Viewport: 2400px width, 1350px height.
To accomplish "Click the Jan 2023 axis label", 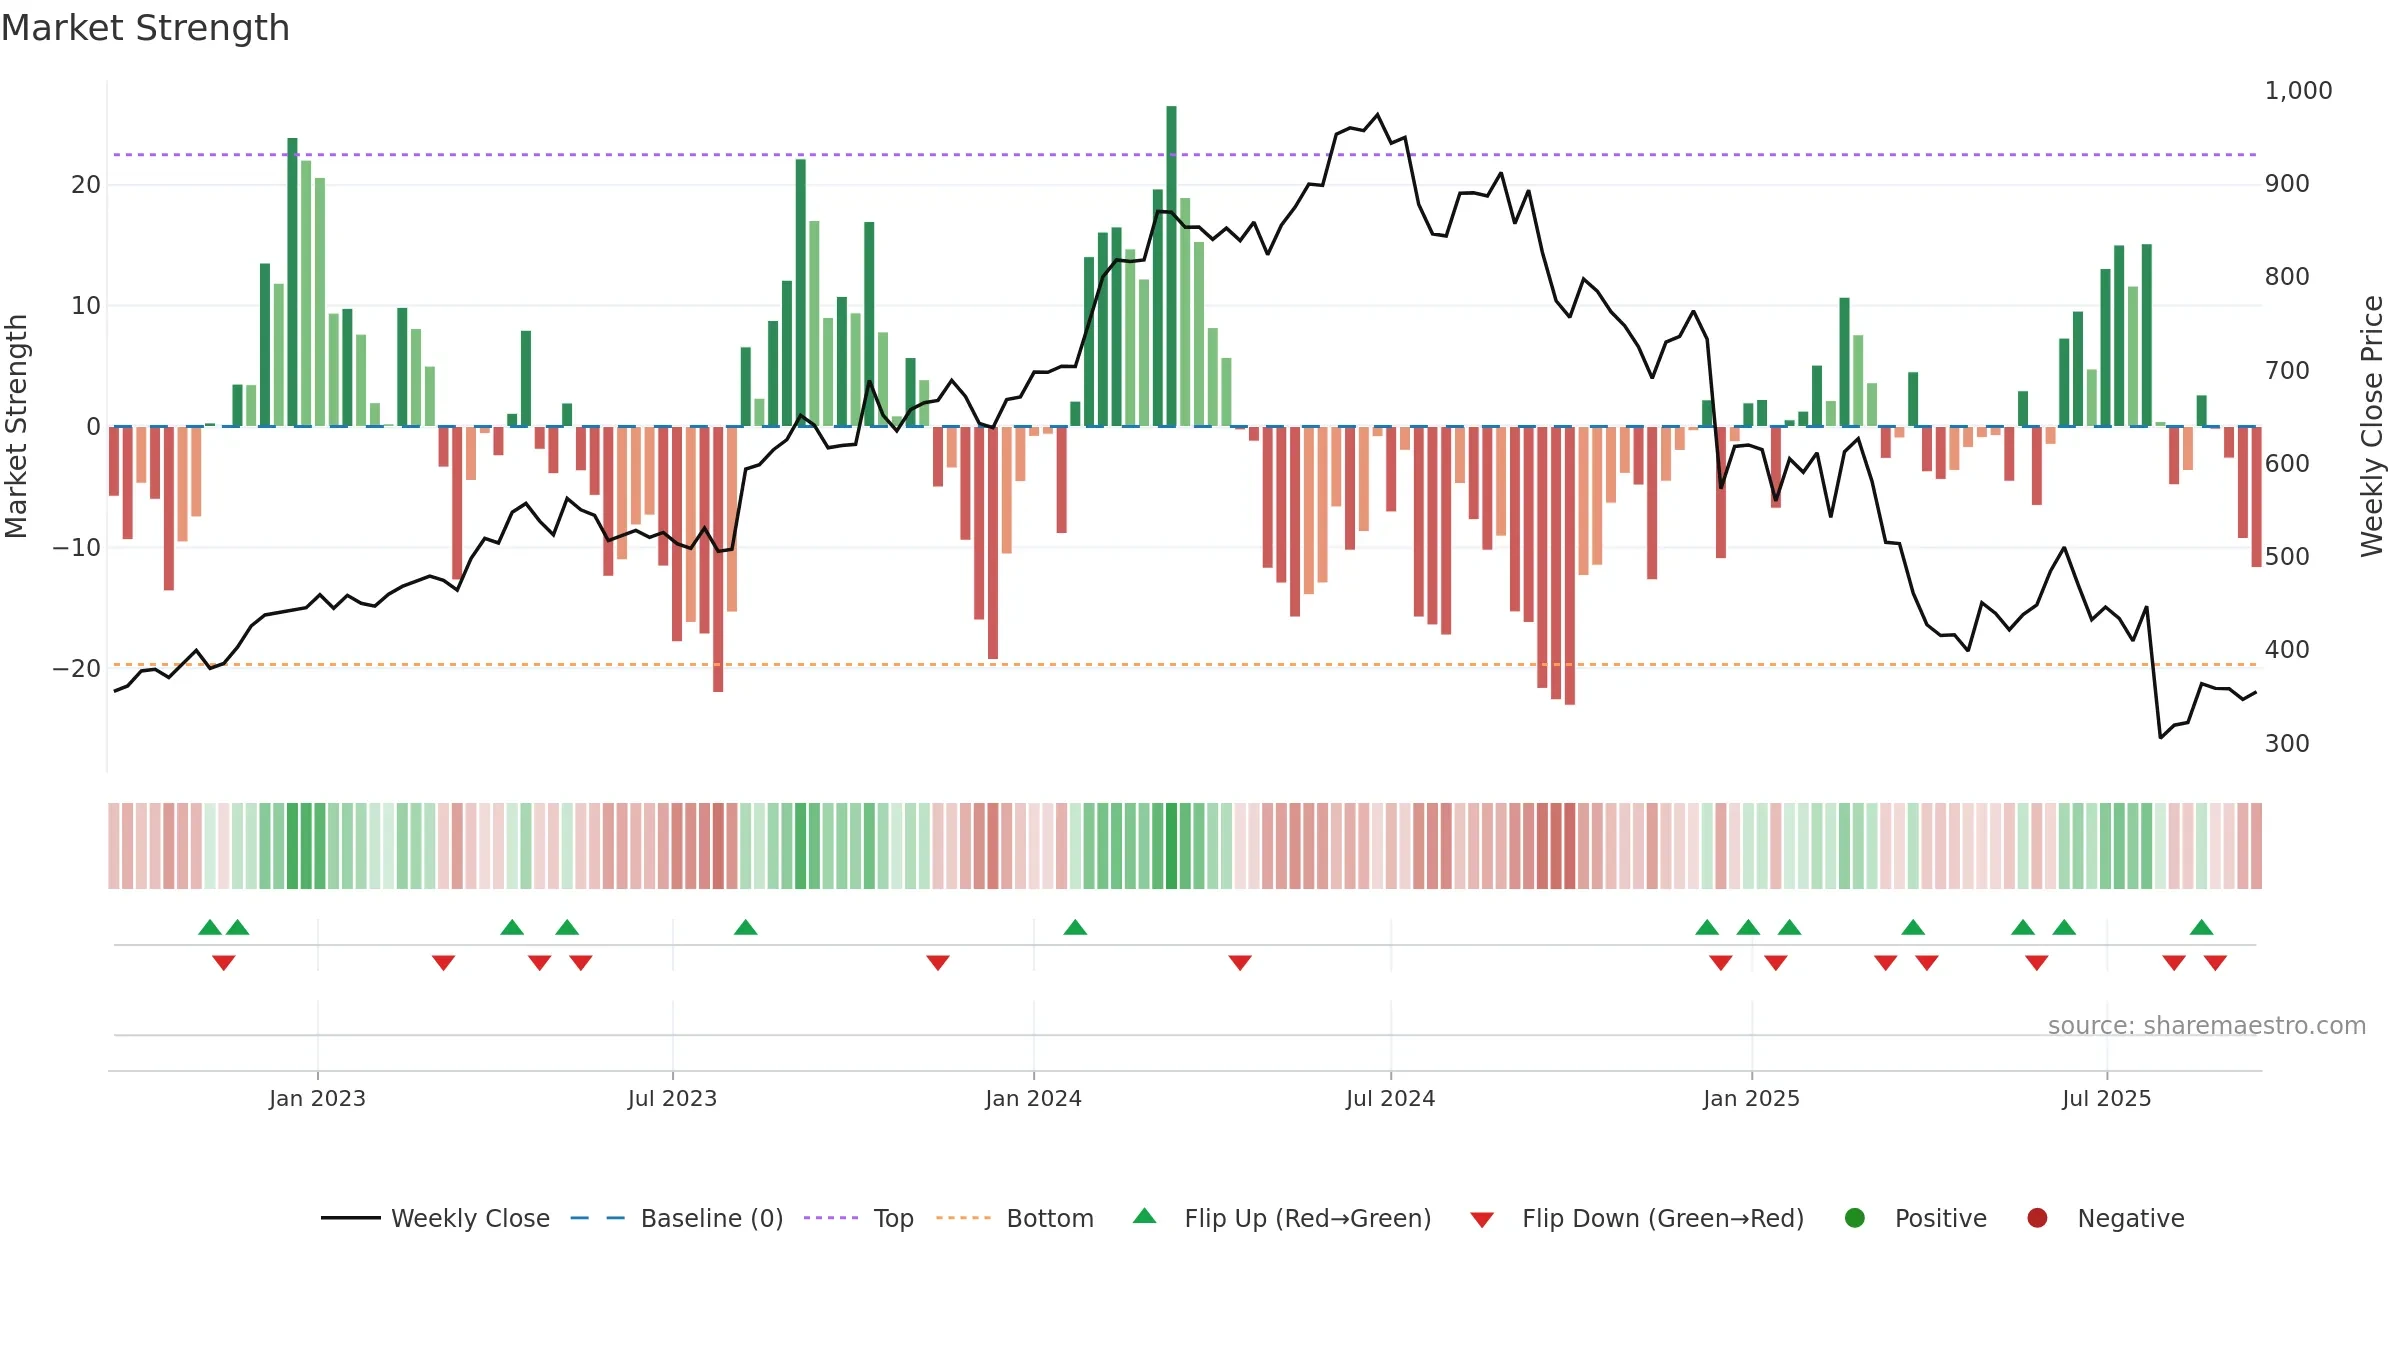I will 317,1099.
